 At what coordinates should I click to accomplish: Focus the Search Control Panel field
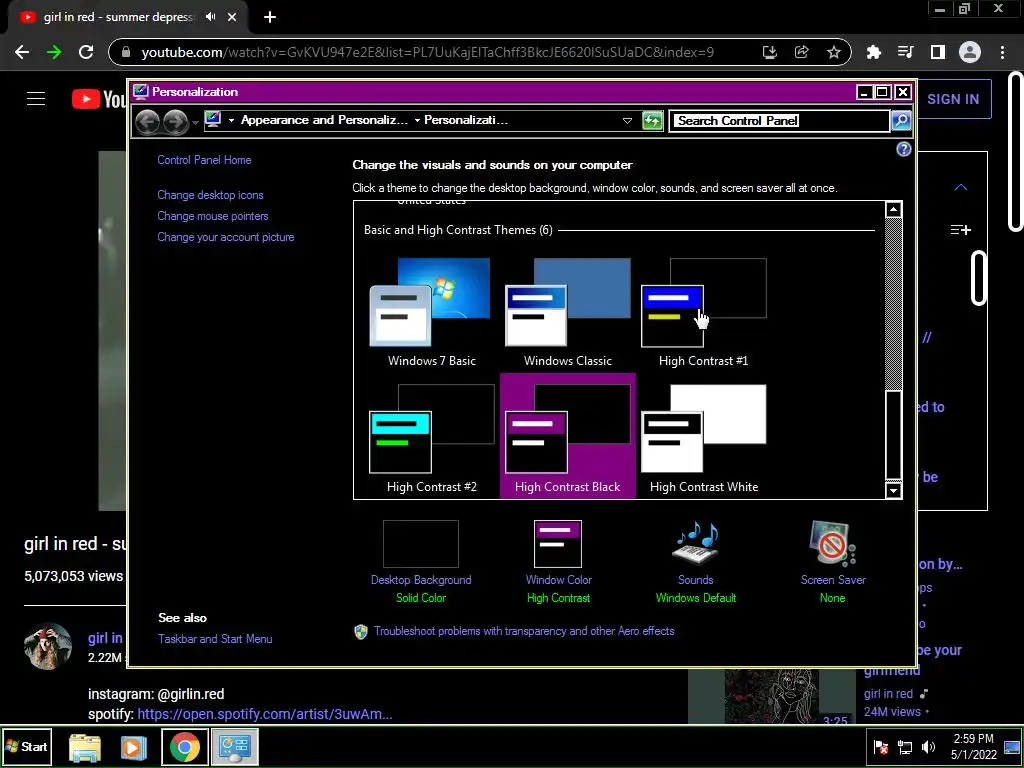point(780,121)
